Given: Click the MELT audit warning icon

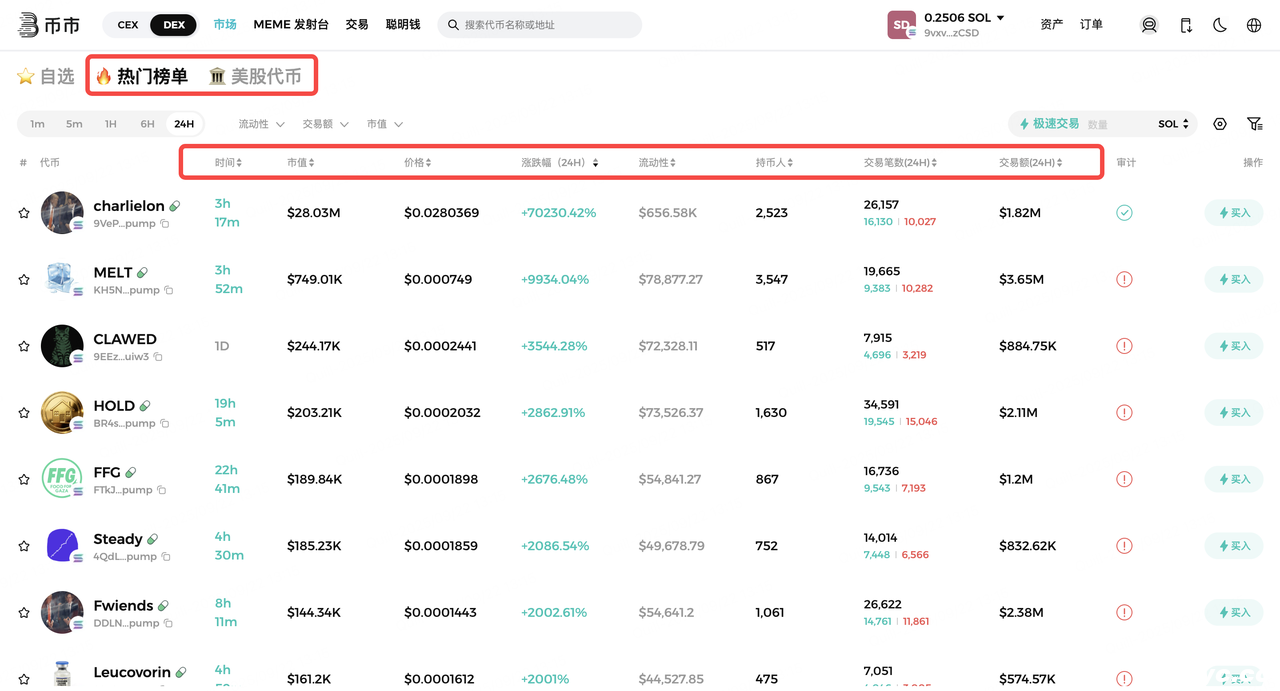Looking at the screenshot, I should click(x=1124, y=279).
